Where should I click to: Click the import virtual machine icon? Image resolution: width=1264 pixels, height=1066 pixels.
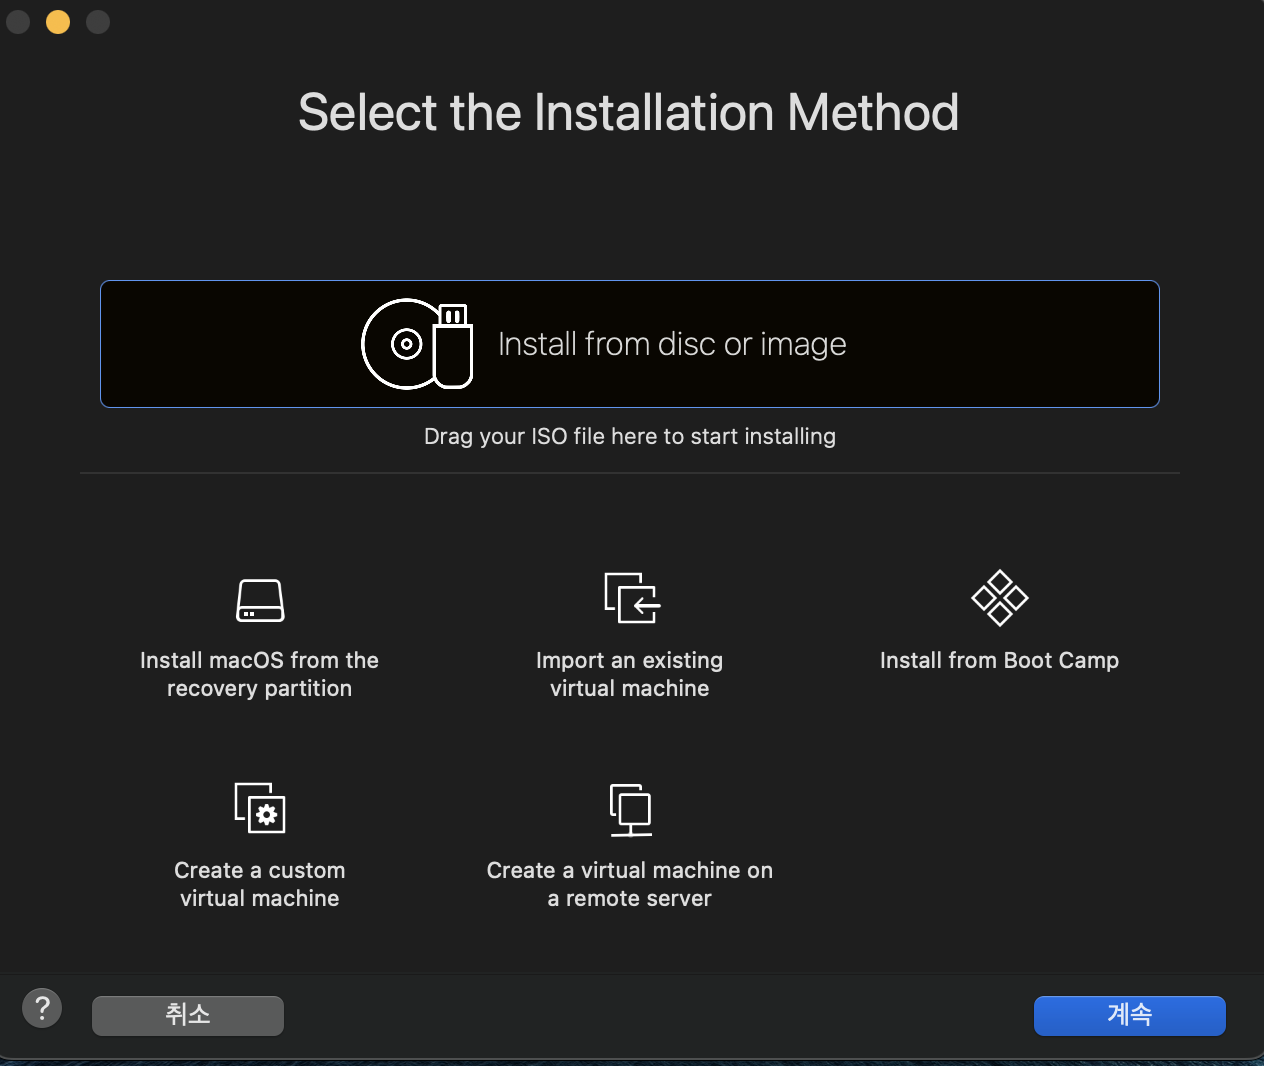point(632,598)
